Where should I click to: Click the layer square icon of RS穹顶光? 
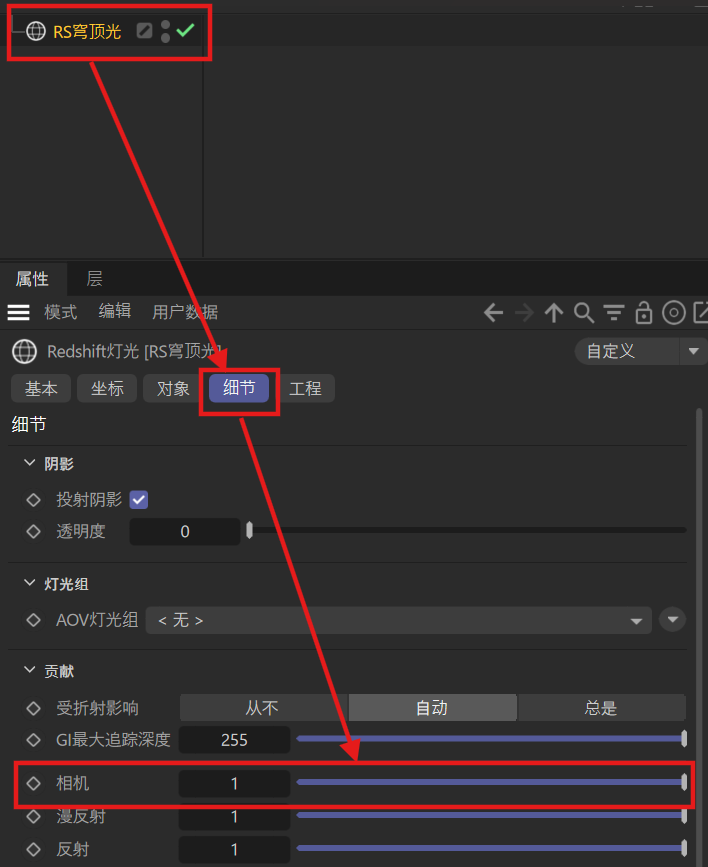[x=144, y=30]
